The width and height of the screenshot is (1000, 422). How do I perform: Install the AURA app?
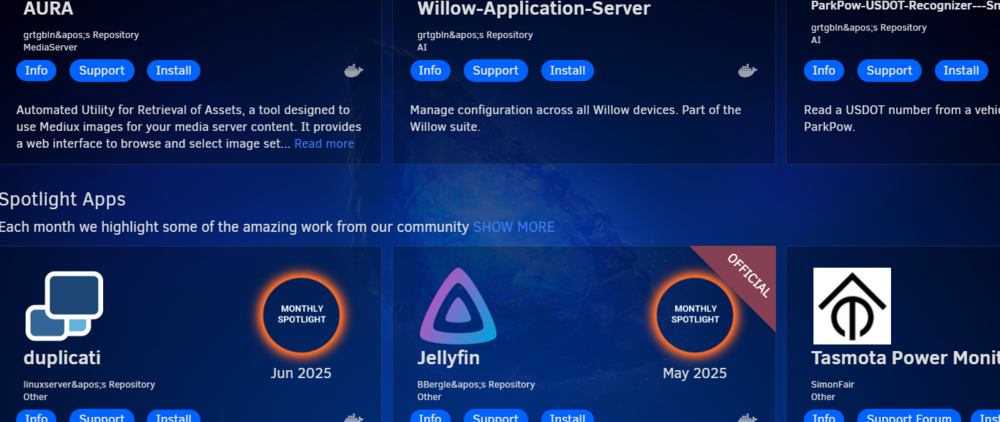173,71
